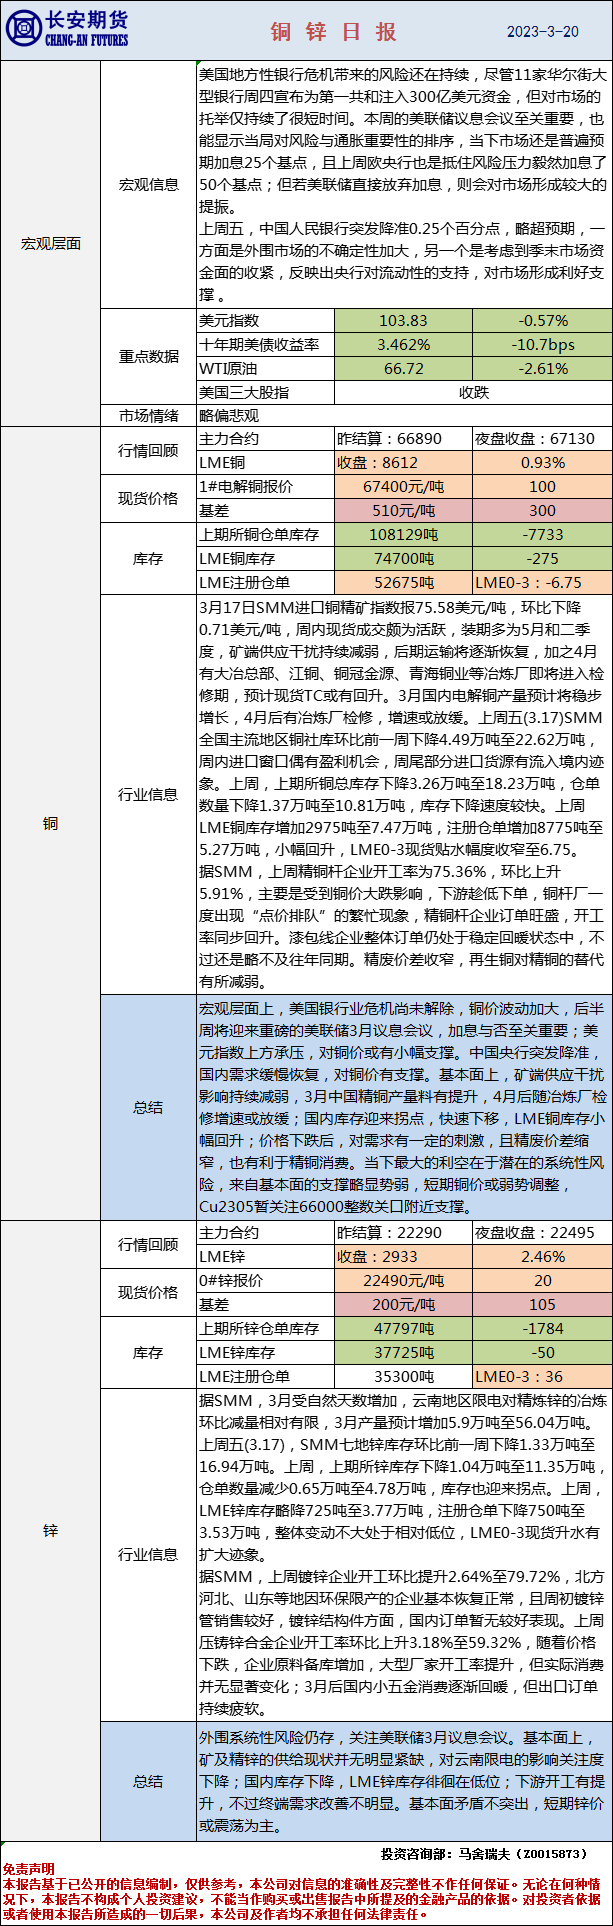Click the 3.462% yield value
The height and width of the screenshot is (1926, 613).
[x=403, y=344]
